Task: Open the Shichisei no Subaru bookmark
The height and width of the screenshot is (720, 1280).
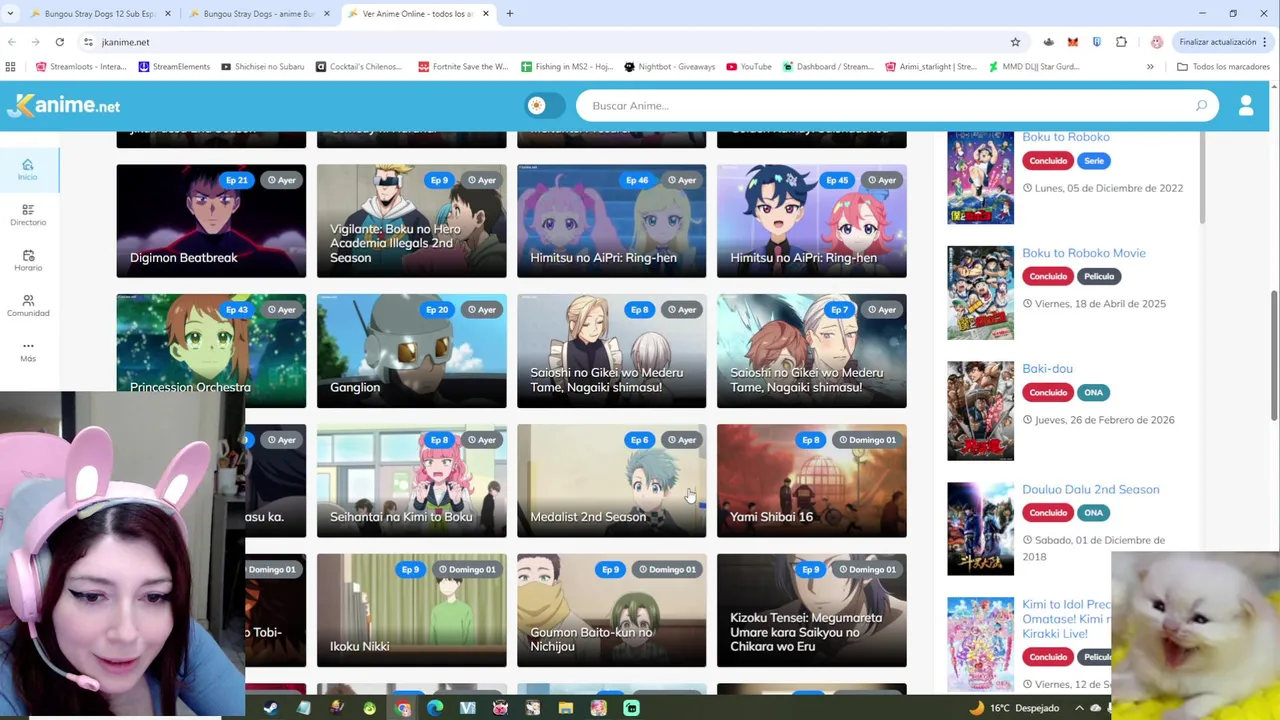Action: point(262,67)
